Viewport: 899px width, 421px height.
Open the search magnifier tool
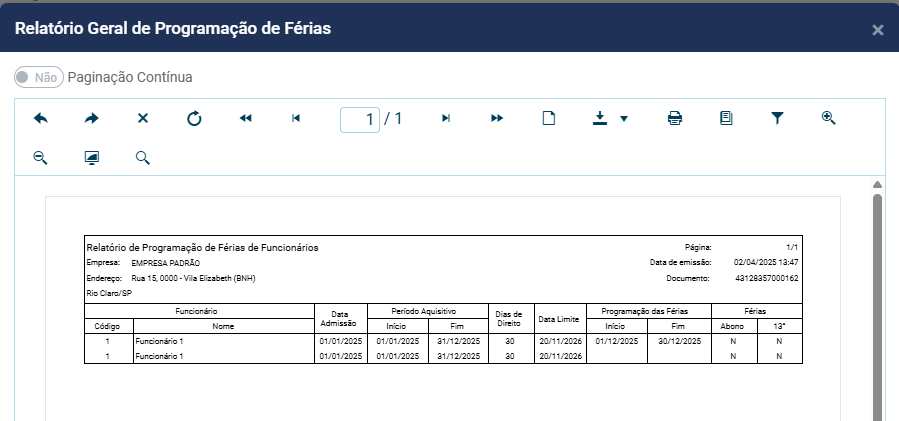click(x=143, y=158)
